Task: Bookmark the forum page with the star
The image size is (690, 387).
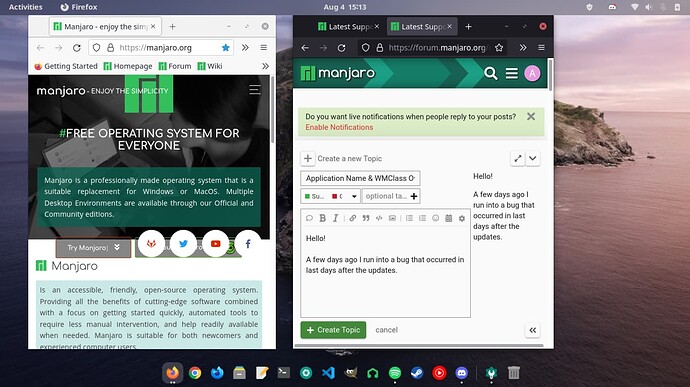Action: click(499, 48)
